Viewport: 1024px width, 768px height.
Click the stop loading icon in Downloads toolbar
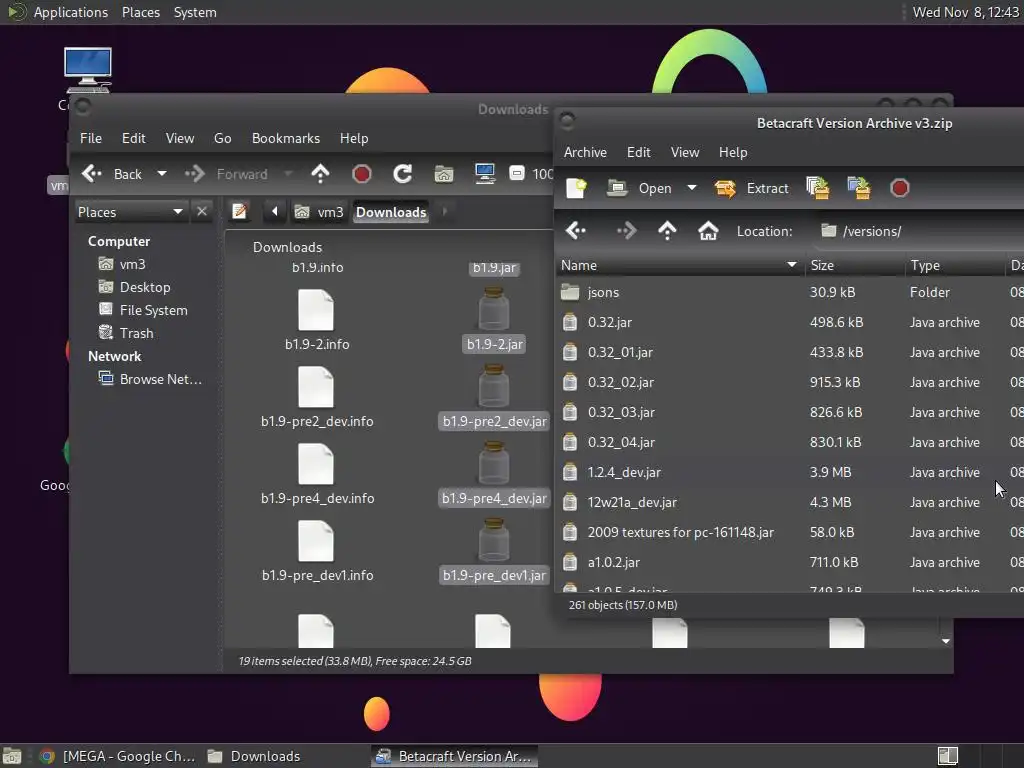point(361,174)
